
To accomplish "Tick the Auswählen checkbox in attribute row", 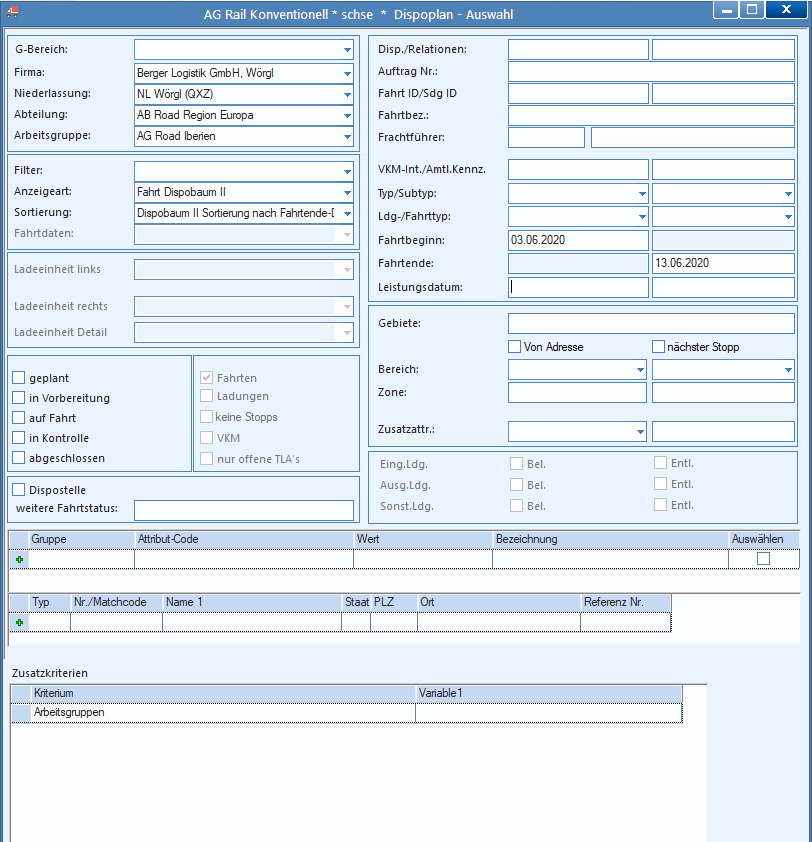I will tap(763, 558).
